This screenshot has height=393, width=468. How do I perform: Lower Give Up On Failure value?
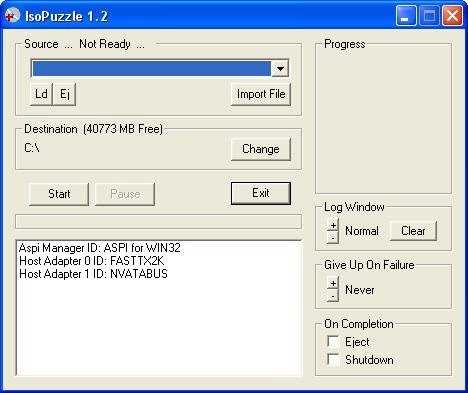pyautogui.click(x=333, y=296)
